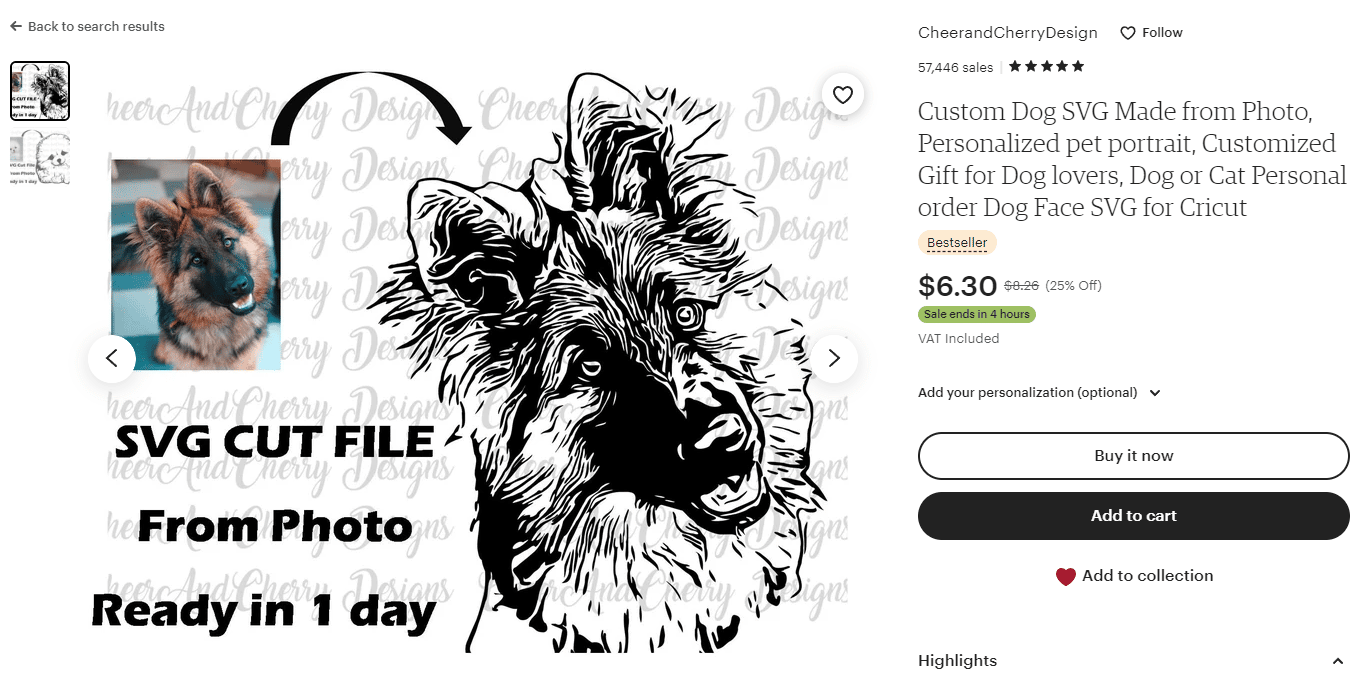Favorite the listing with heart icon on image
This screenshot has width=1362, height=681.
point(843,95)
